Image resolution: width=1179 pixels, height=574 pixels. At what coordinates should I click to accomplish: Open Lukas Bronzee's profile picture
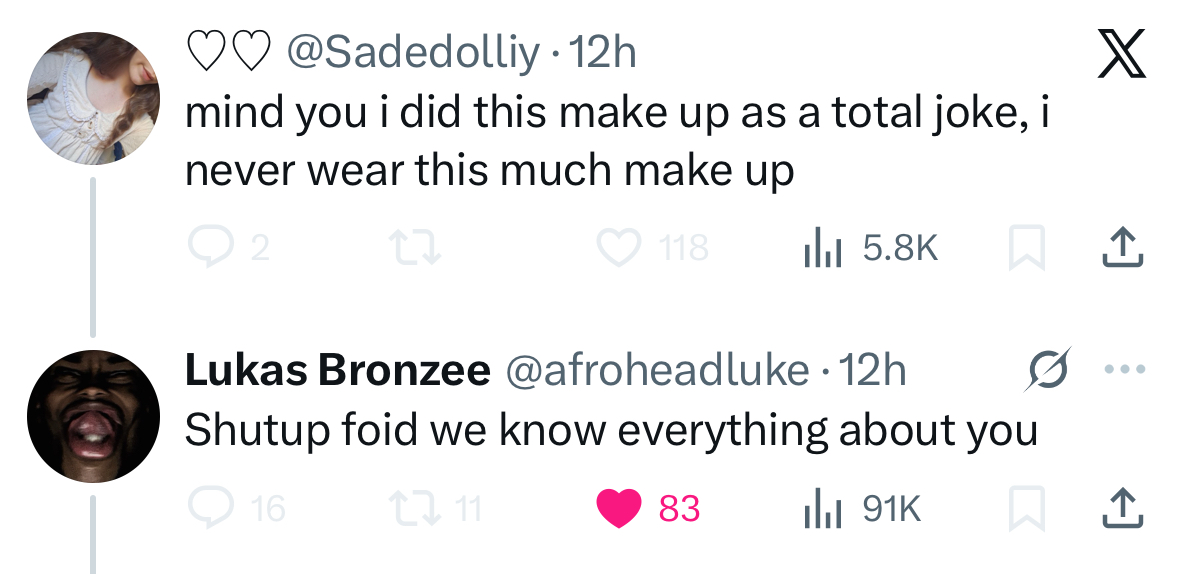tap(93, 416)
